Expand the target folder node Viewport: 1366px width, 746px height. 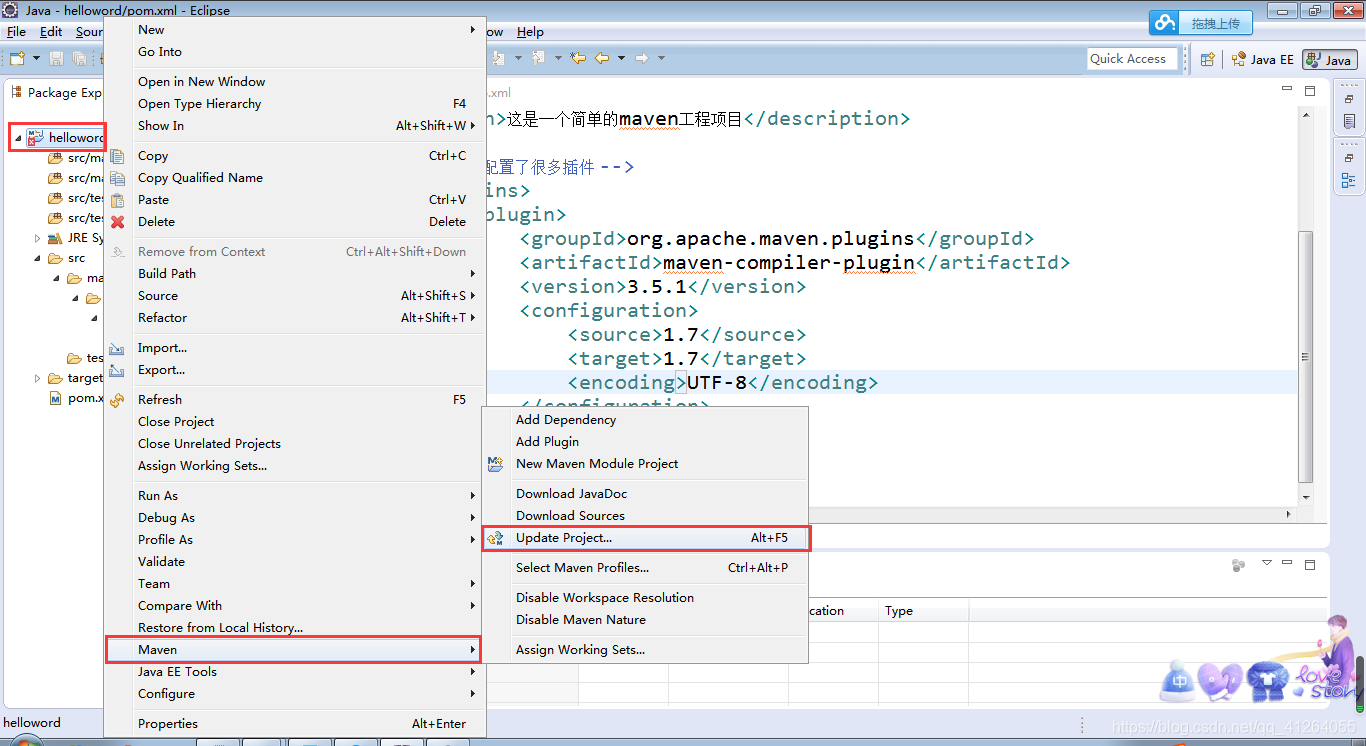38,378
